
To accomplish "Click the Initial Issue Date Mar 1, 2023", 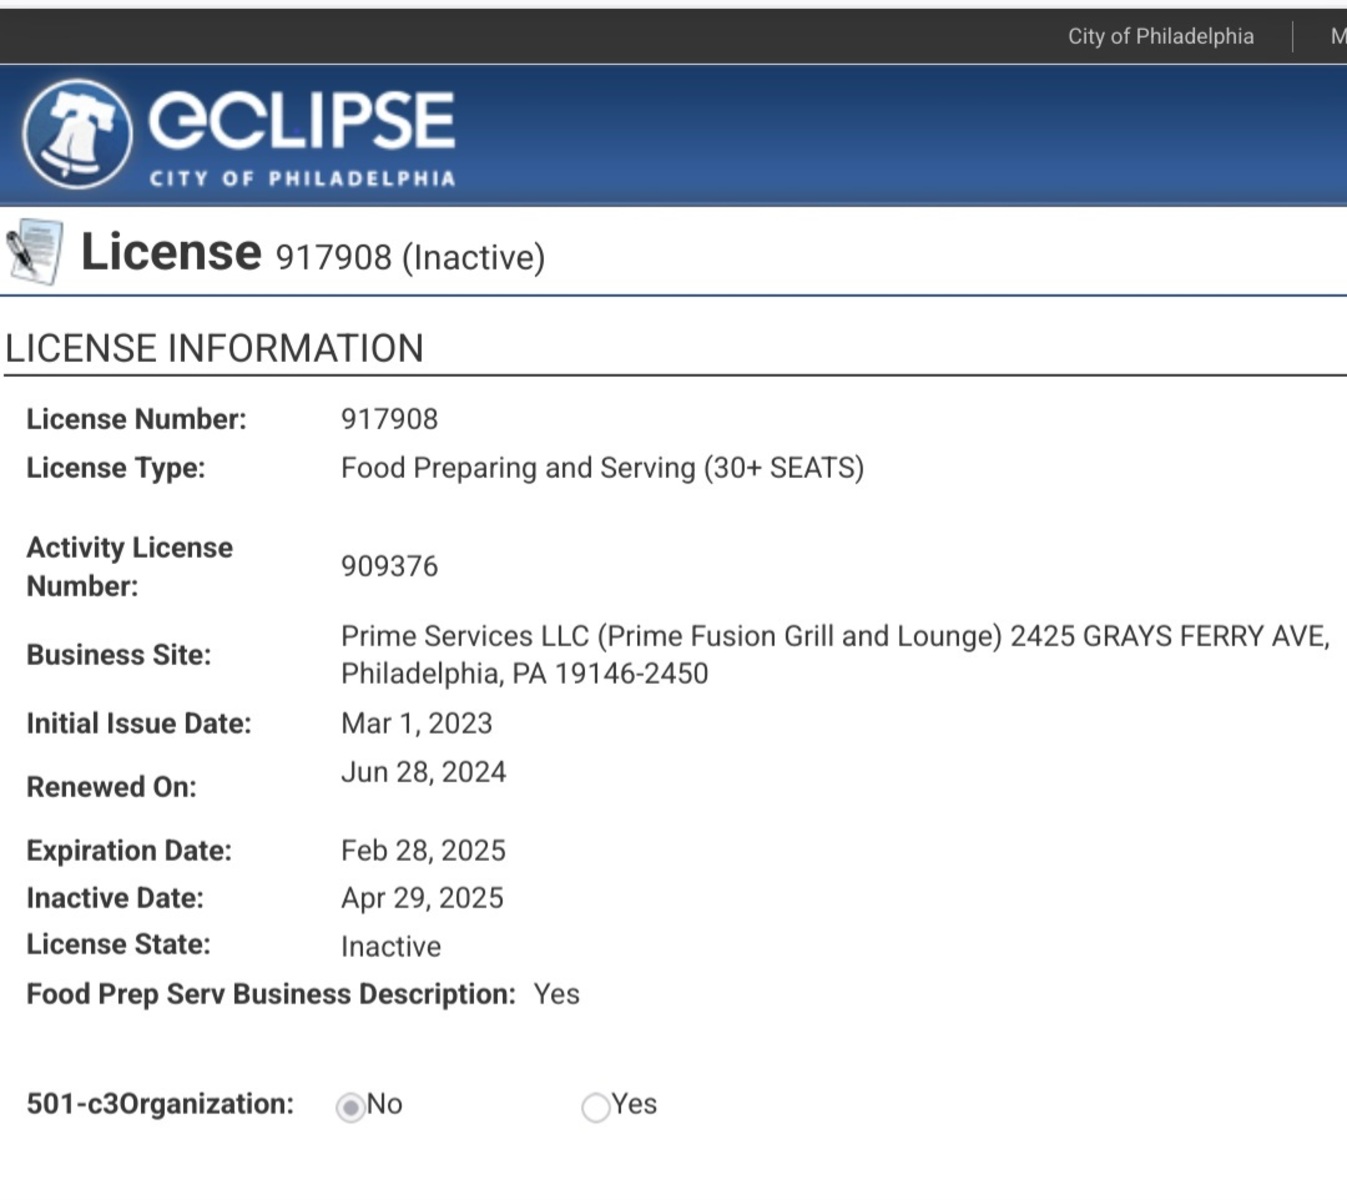I will coord(416,723).
